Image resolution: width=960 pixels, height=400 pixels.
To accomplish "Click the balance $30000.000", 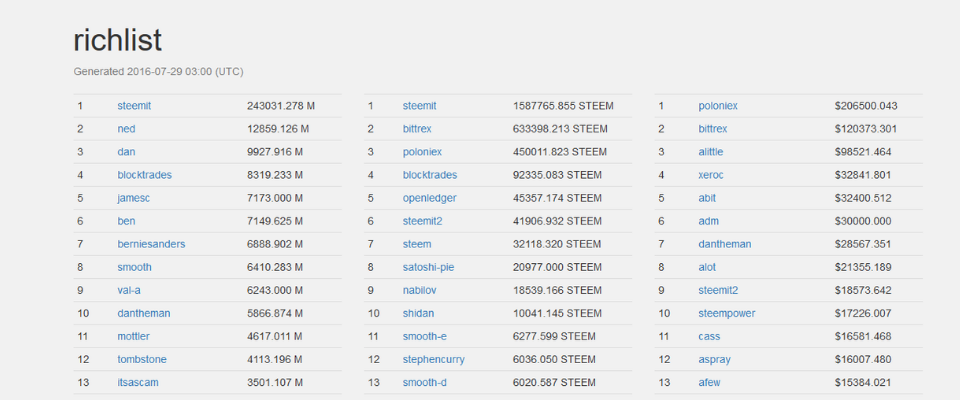I will (x=863, y=221).
